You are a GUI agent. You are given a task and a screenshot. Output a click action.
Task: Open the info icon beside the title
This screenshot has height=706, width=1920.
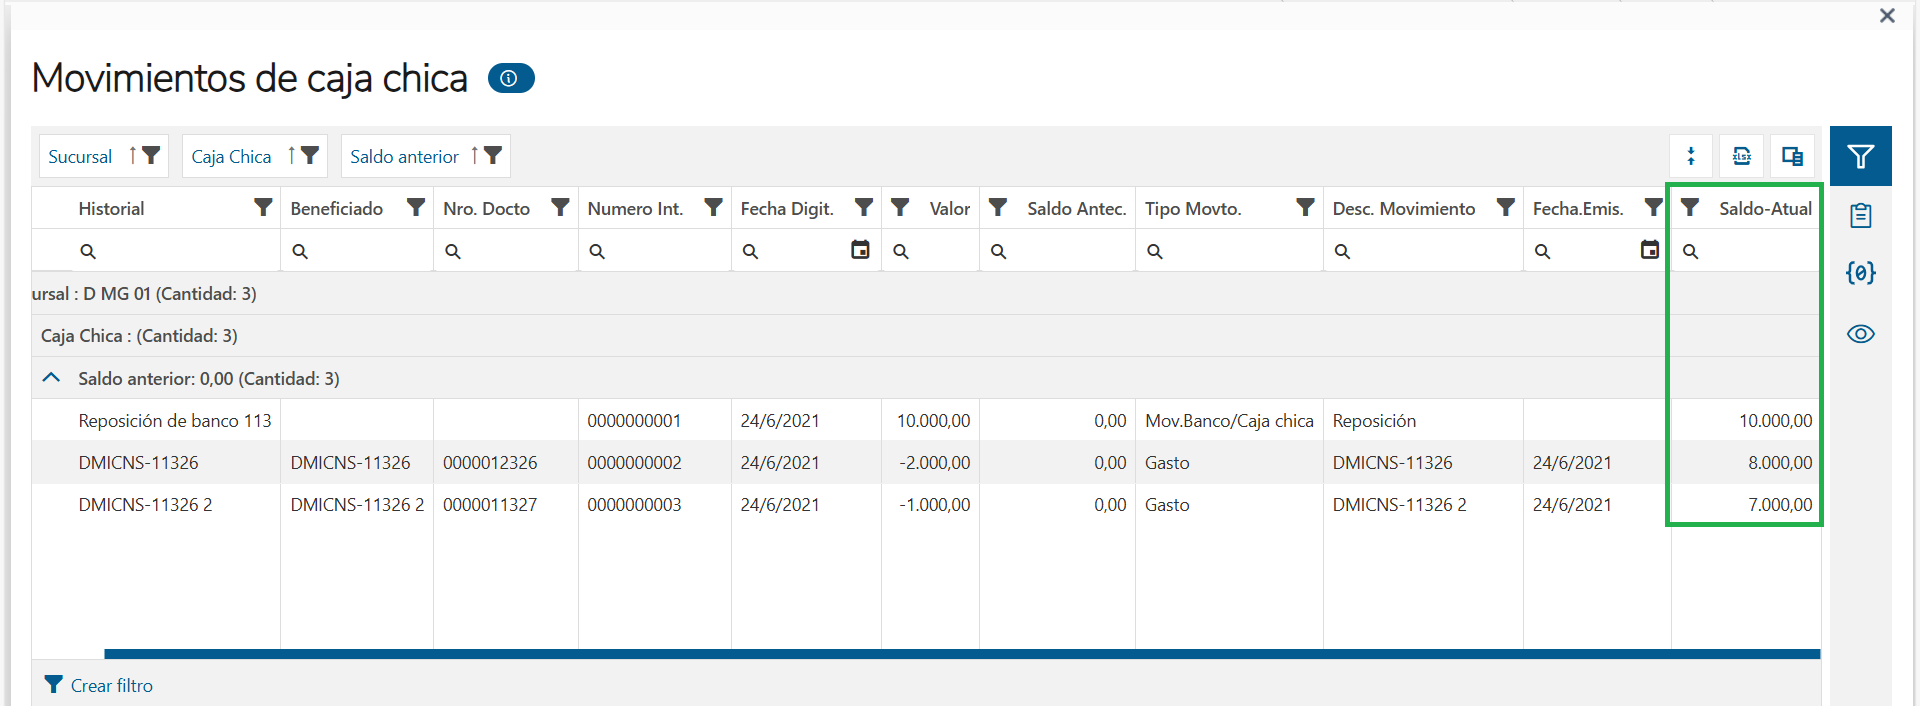[510, 78]
